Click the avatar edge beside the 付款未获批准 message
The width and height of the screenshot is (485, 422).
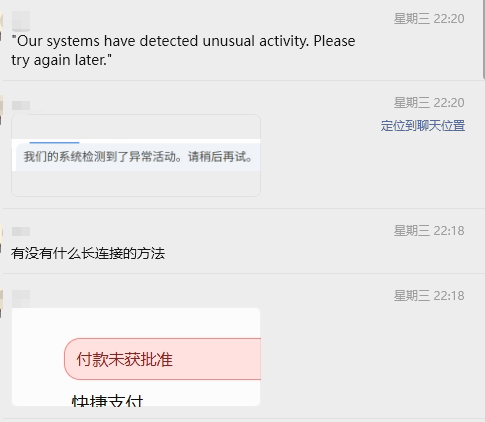pos(1,303)
